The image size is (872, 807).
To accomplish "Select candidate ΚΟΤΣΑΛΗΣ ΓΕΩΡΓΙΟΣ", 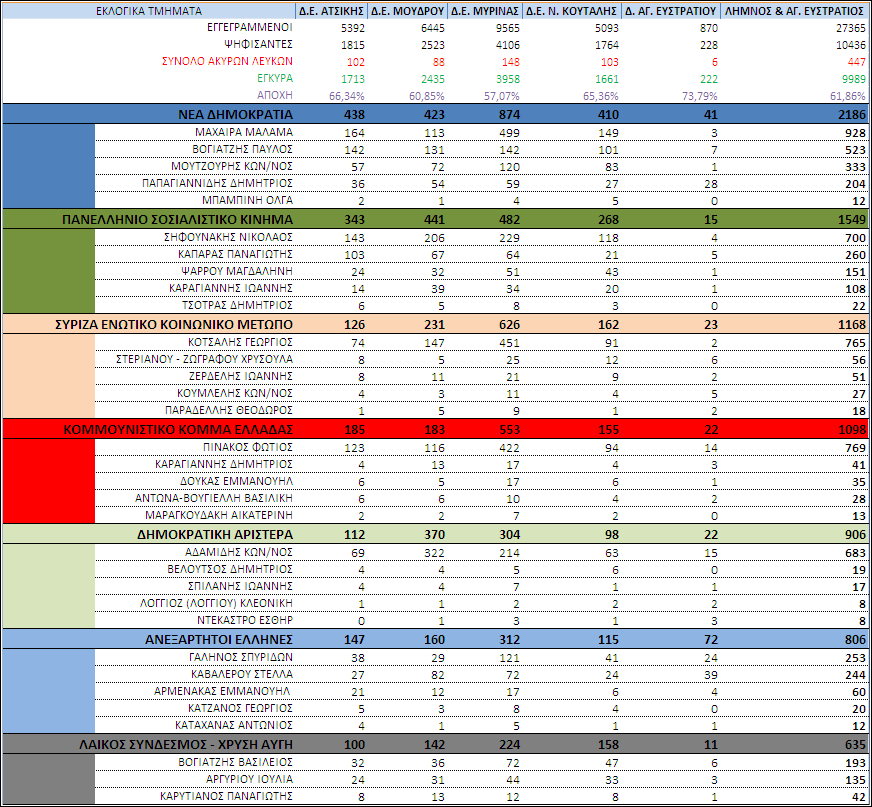I will (240, 342).
